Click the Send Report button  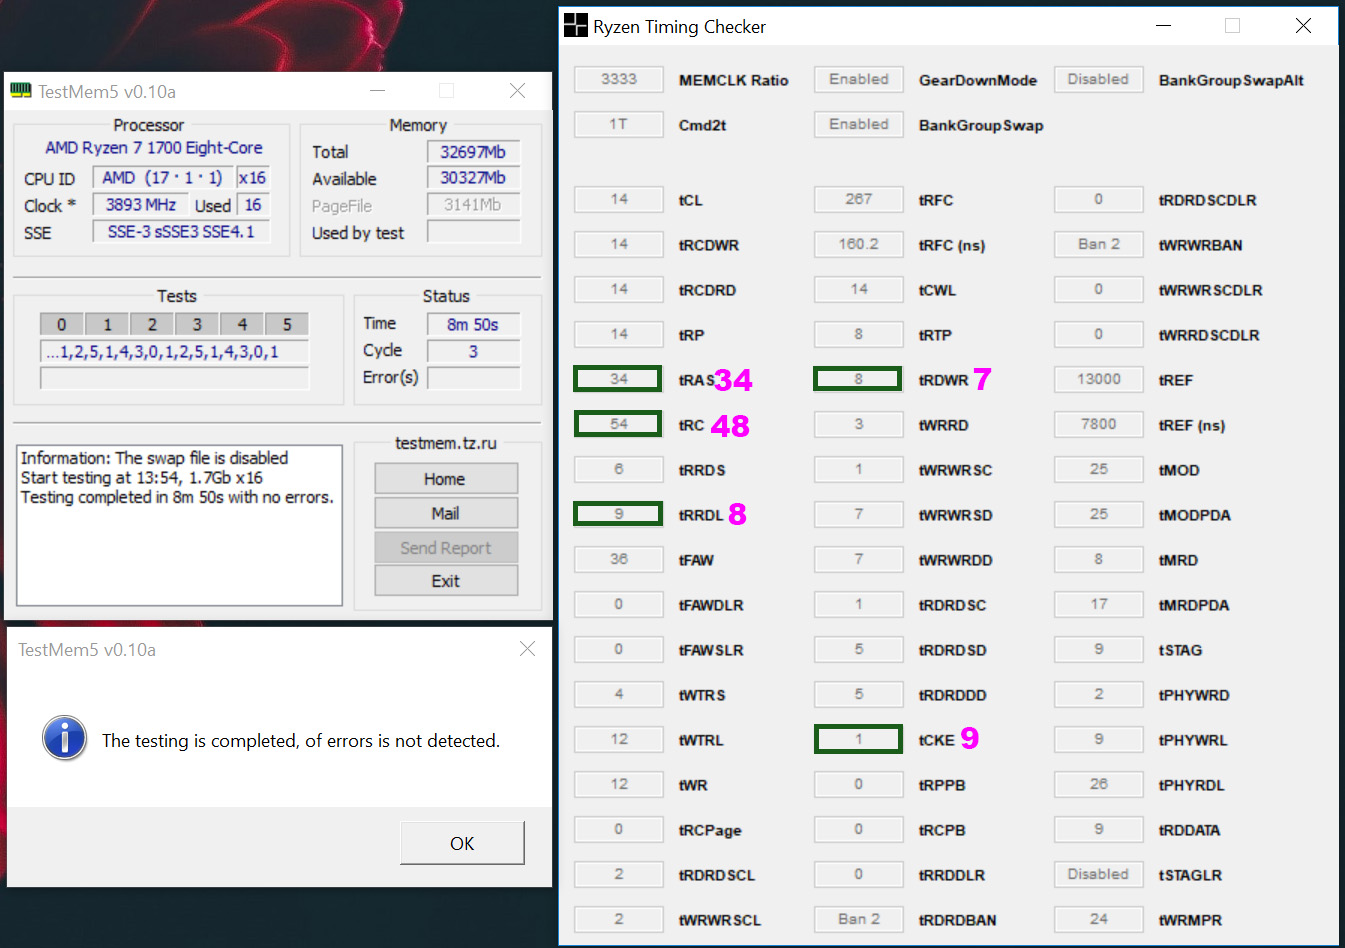(446, 548)
